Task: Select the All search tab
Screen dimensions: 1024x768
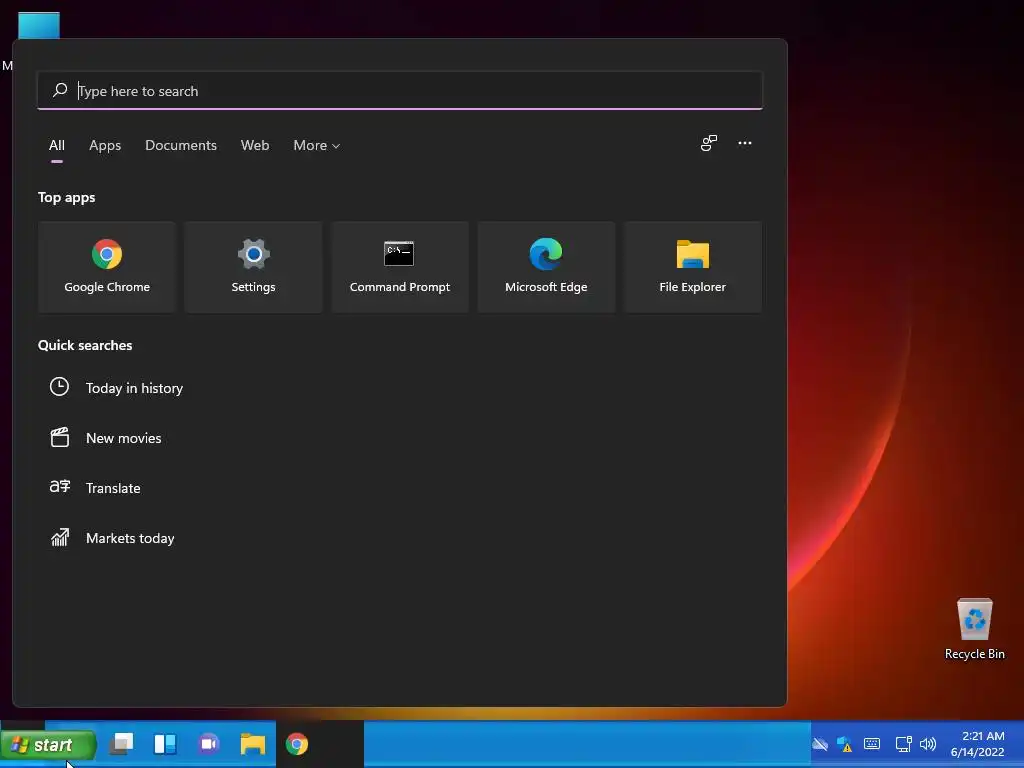Action: tap(57, 146)
